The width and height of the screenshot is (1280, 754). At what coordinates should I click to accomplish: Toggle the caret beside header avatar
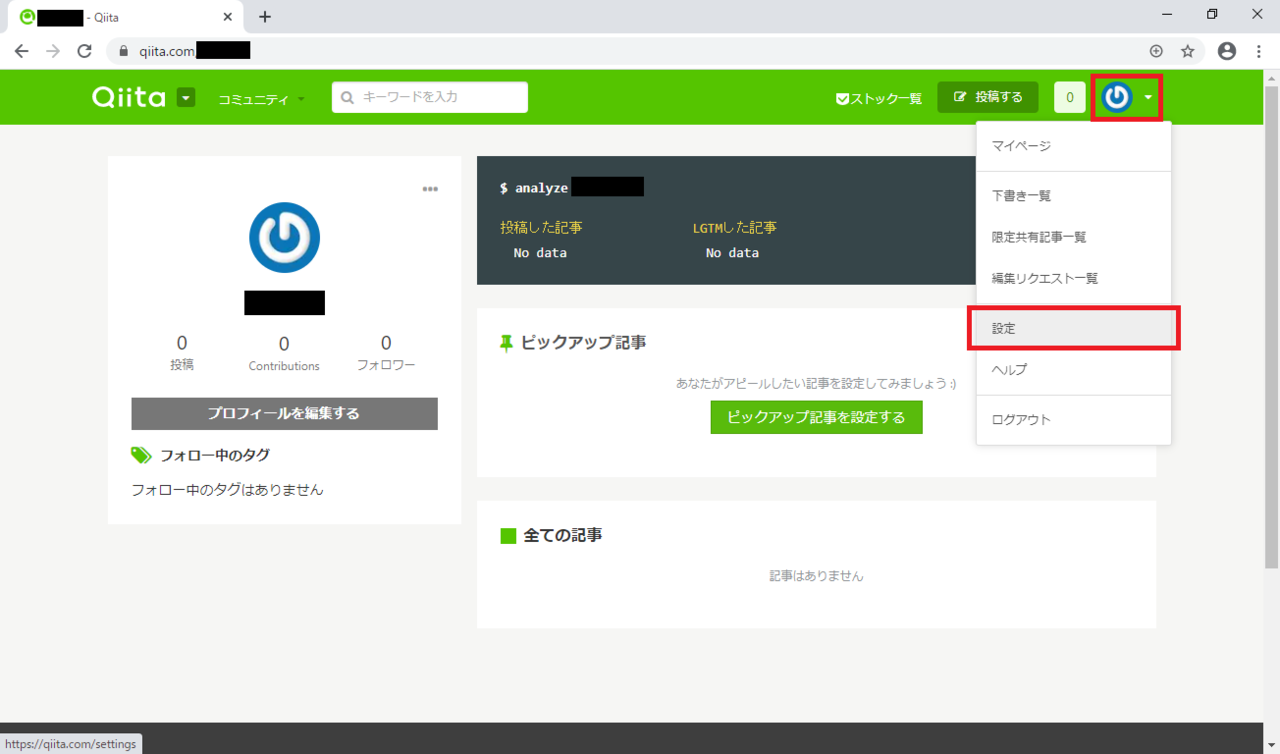pos(1148,98)
